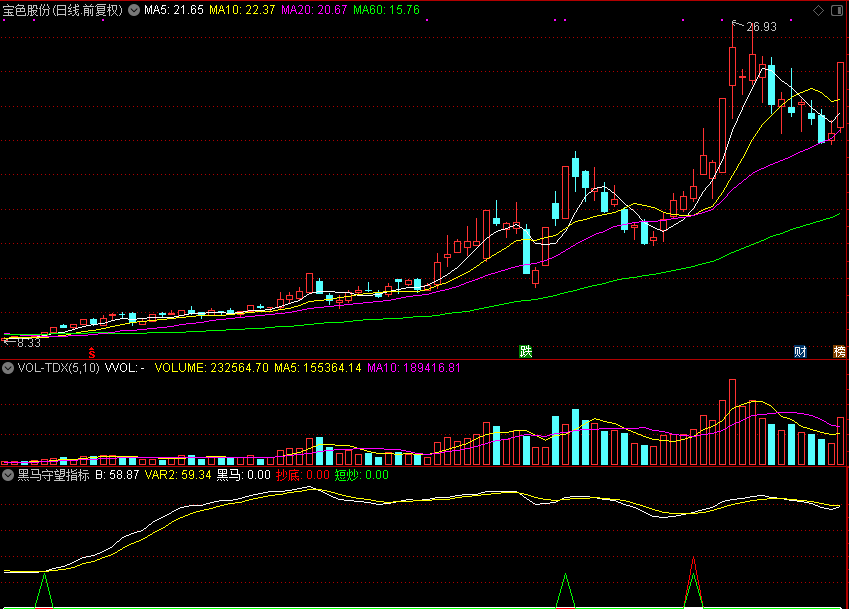Open the blue 财 marker
This screenshot has height=609, width=849.
[x=800, y=351]
